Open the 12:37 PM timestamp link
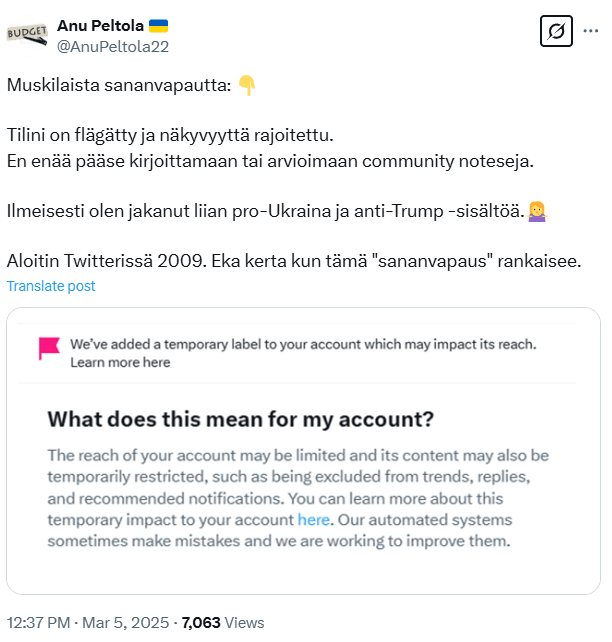The width and height of the screenshot is (612, 642). point(38,622)
